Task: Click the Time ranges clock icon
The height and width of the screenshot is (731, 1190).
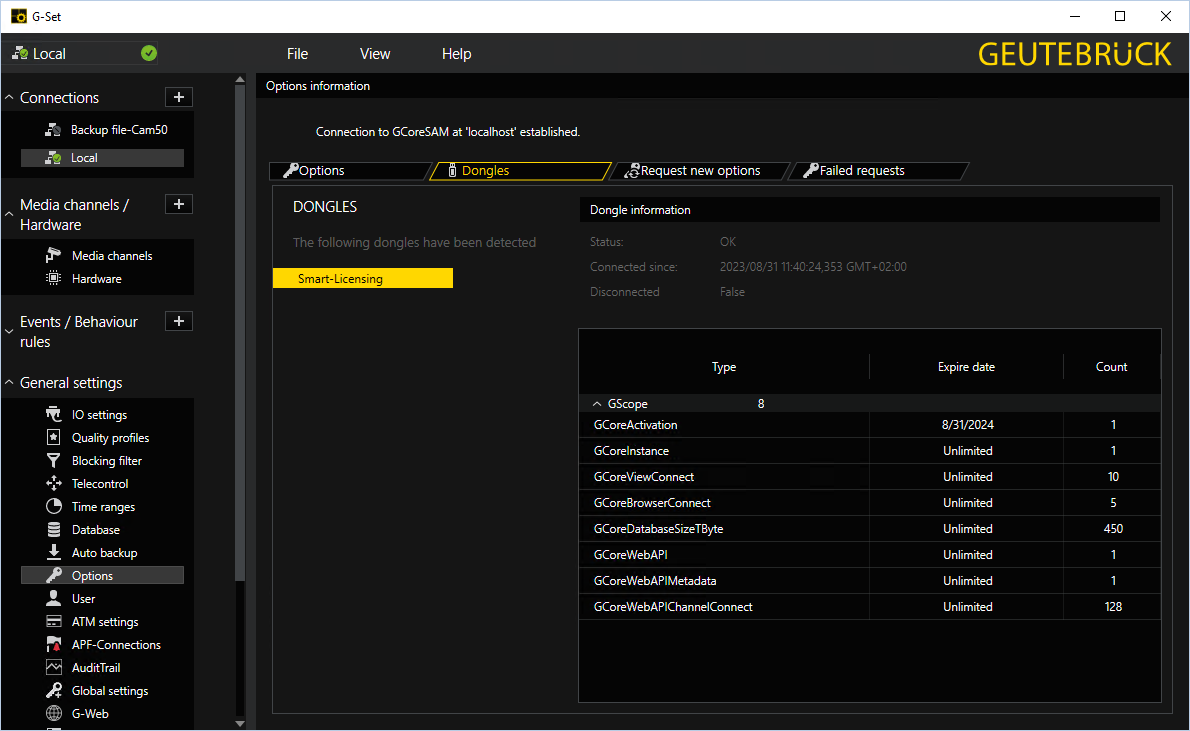Action: [x=54, y=507]
